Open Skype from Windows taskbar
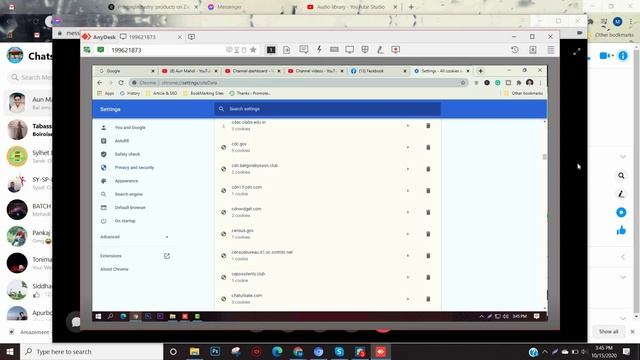640x360 pixels. tap(339, 351)
